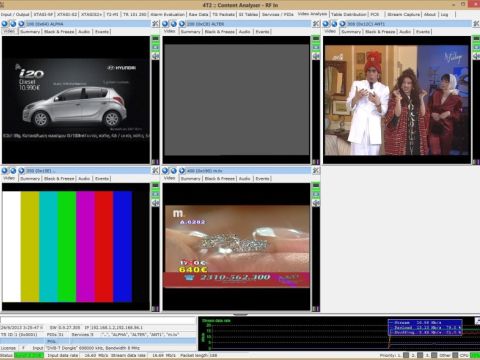Click the third round blue icon before the 350 title
This screenshot has height=360, width=480.
click(22, 171)
